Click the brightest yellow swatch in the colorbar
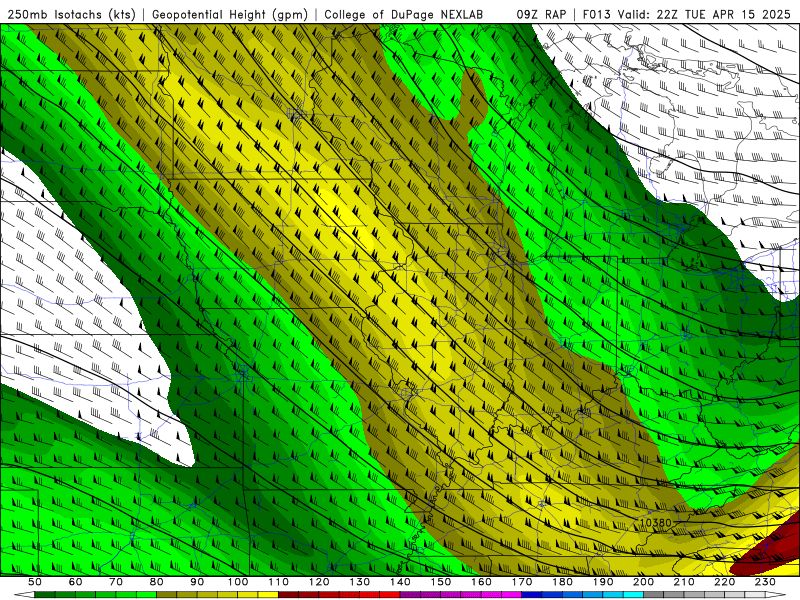This screenshot has height=600, width=800. [268, 595]
